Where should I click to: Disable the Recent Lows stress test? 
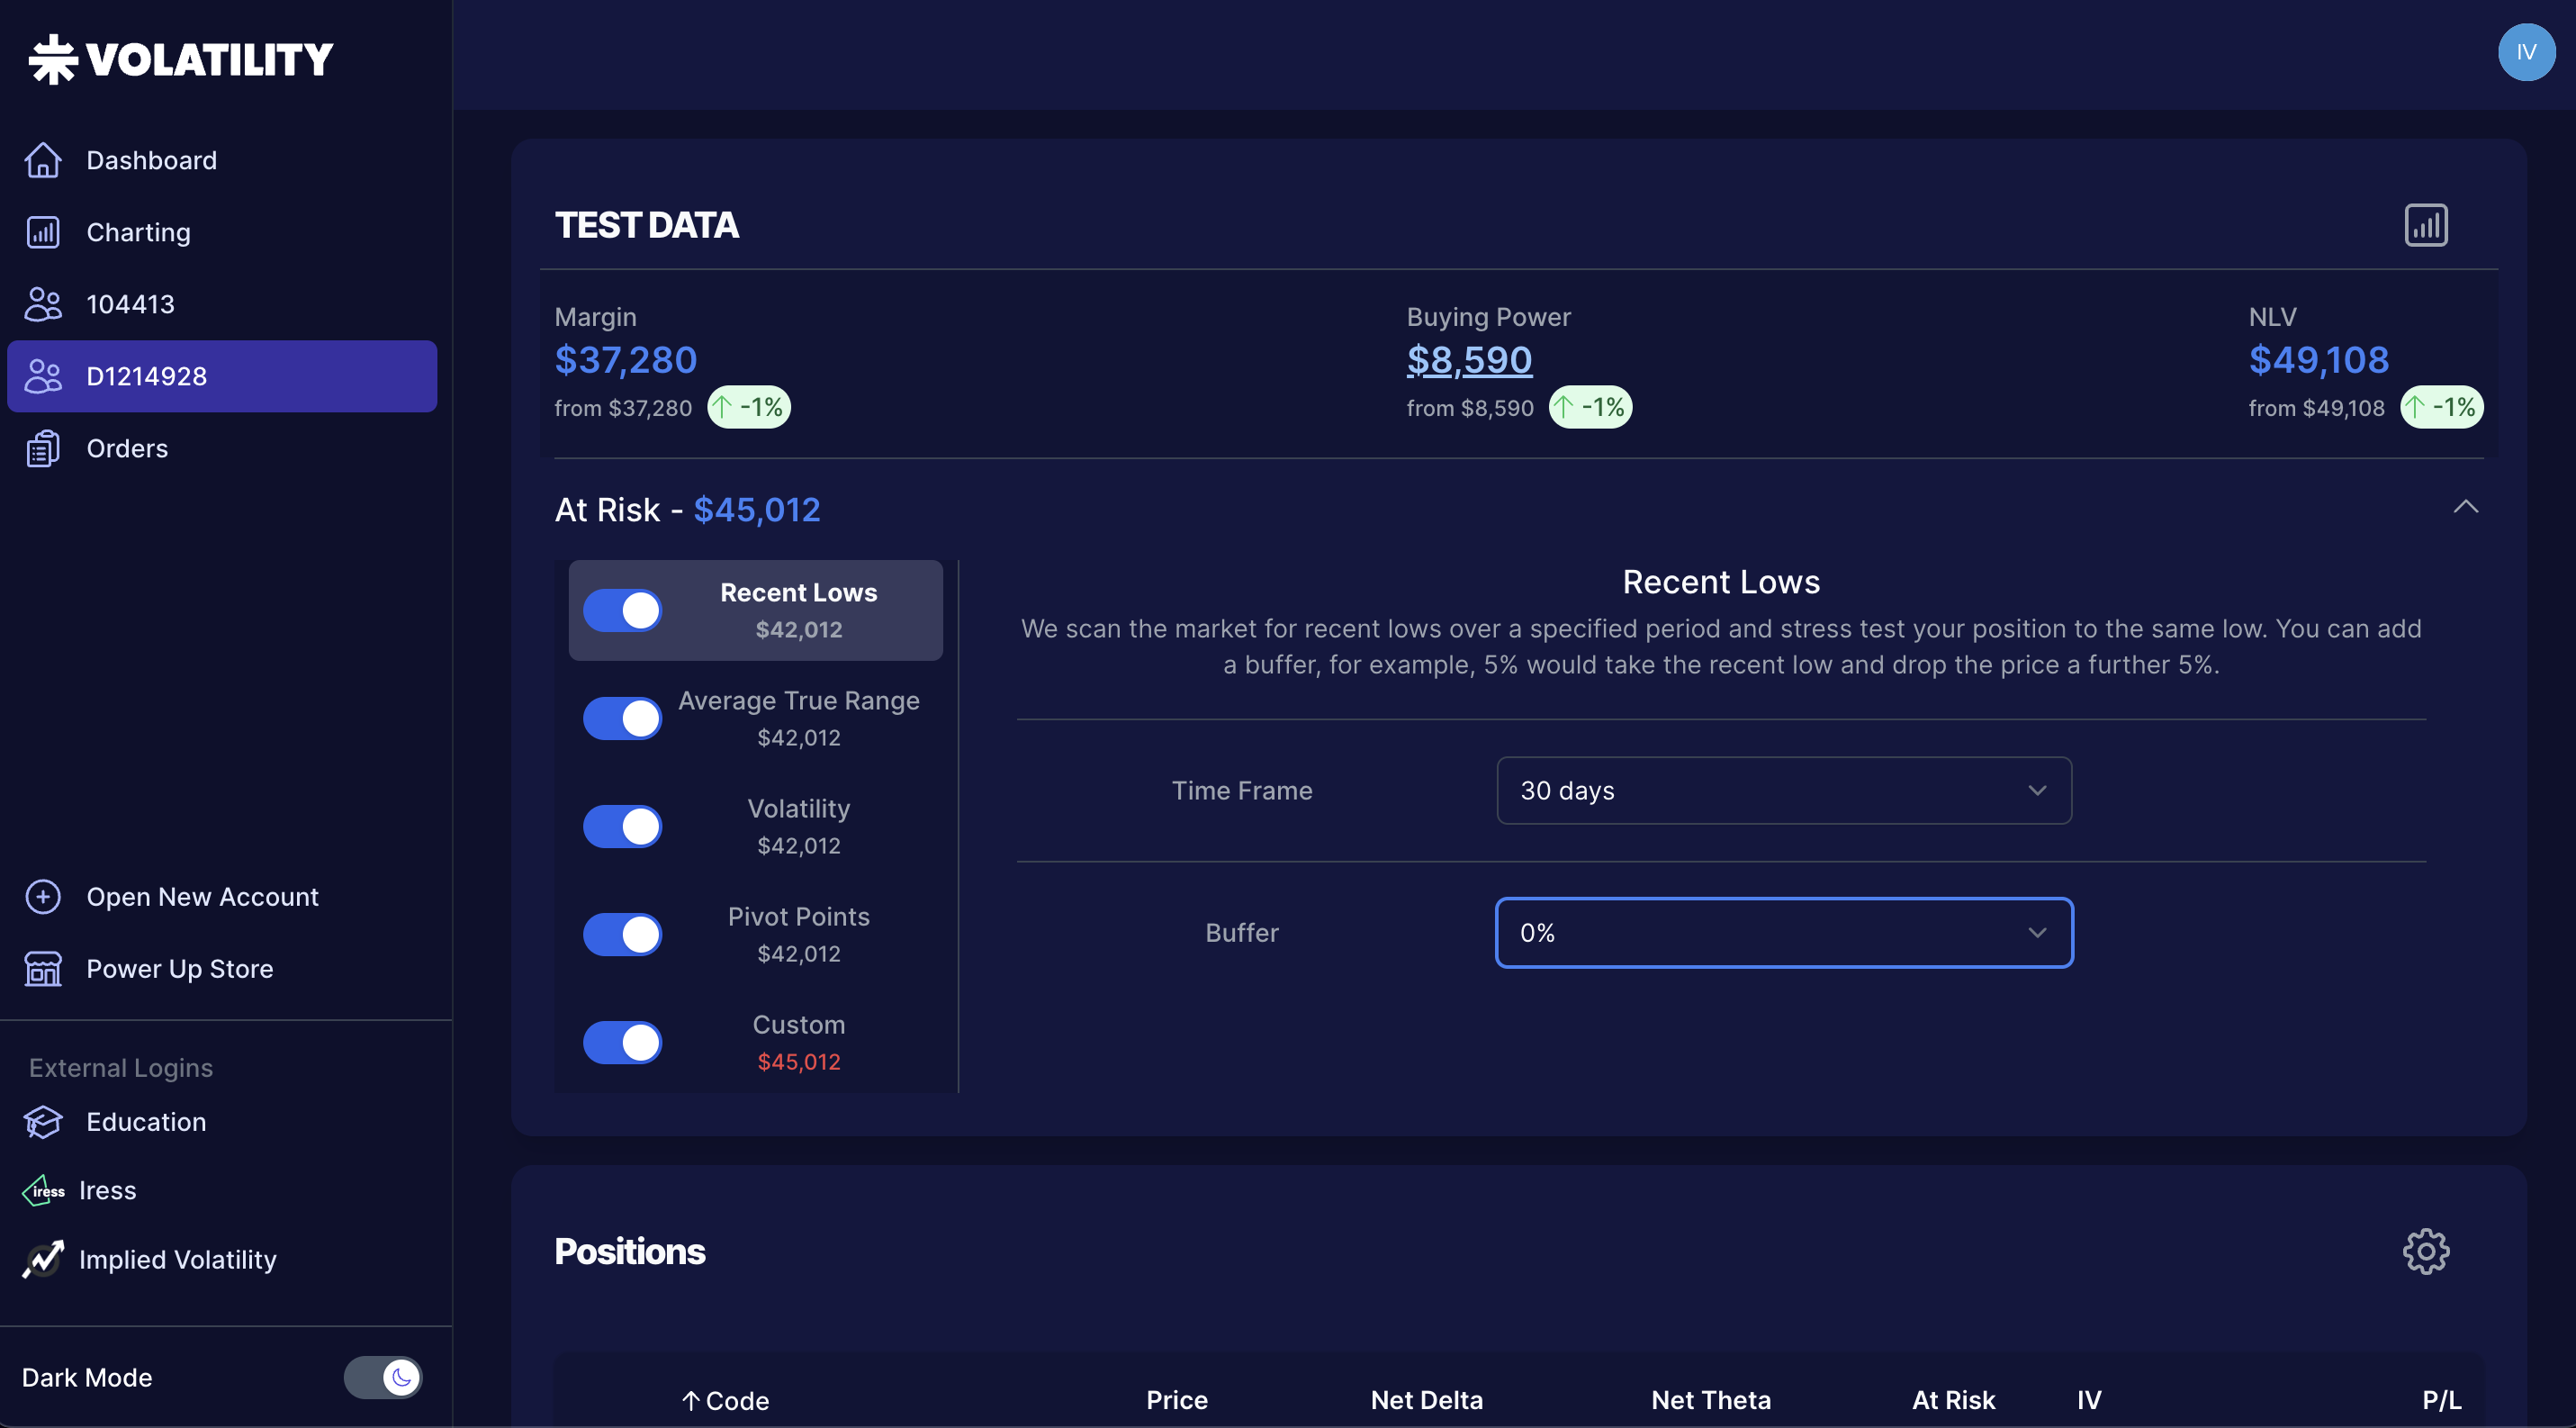tap(622, 610)
